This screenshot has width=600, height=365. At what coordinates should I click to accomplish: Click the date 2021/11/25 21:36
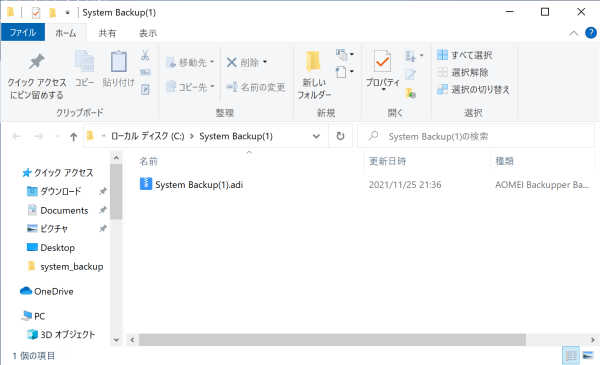coord(405,185)
